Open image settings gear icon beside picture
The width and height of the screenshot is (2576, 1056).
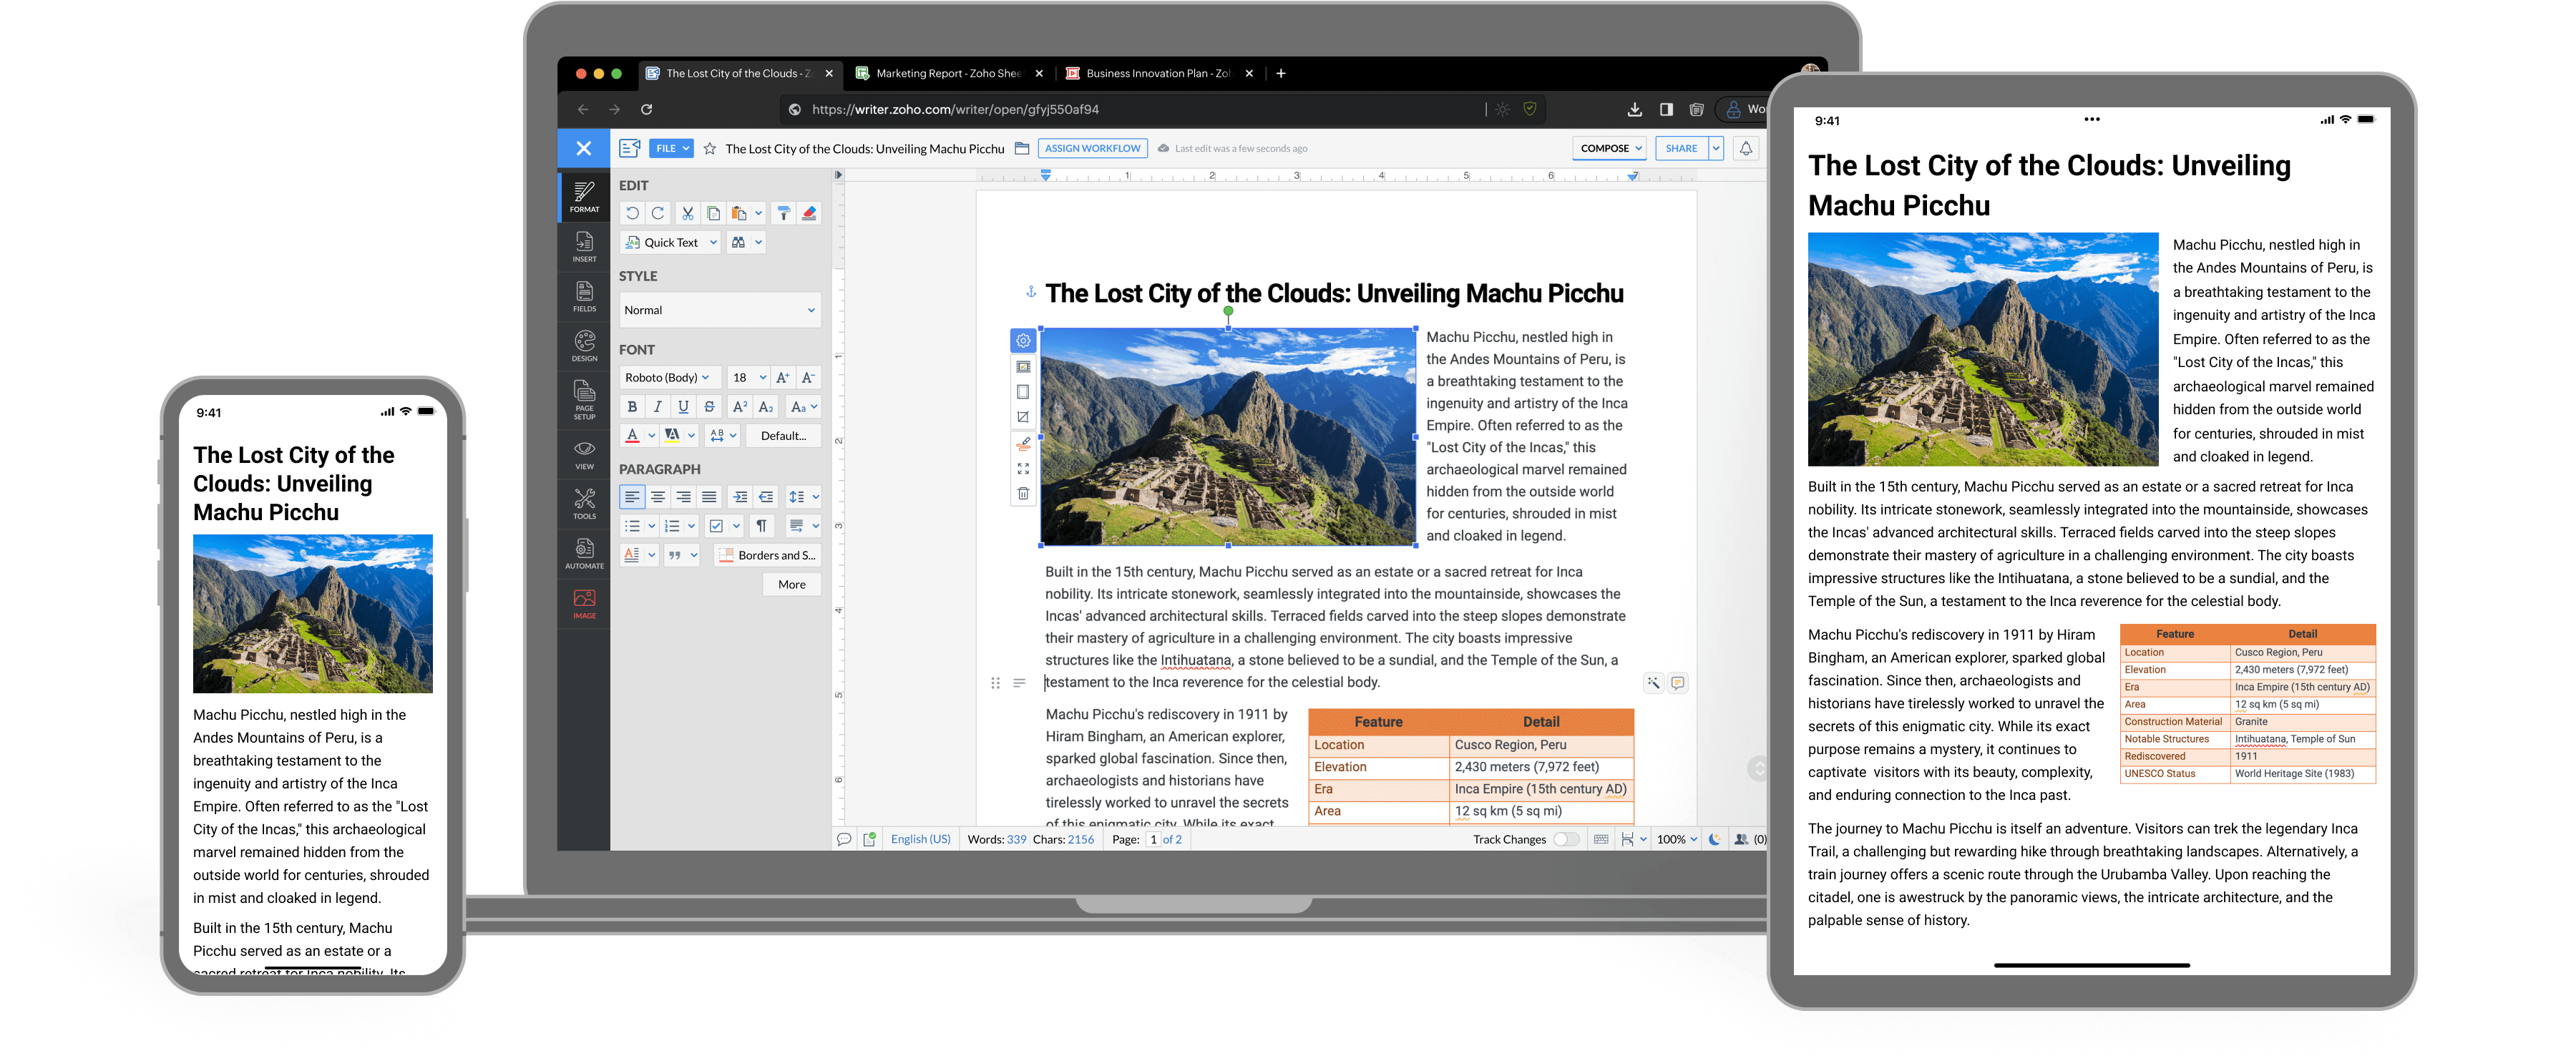[x=1023, y=340]
